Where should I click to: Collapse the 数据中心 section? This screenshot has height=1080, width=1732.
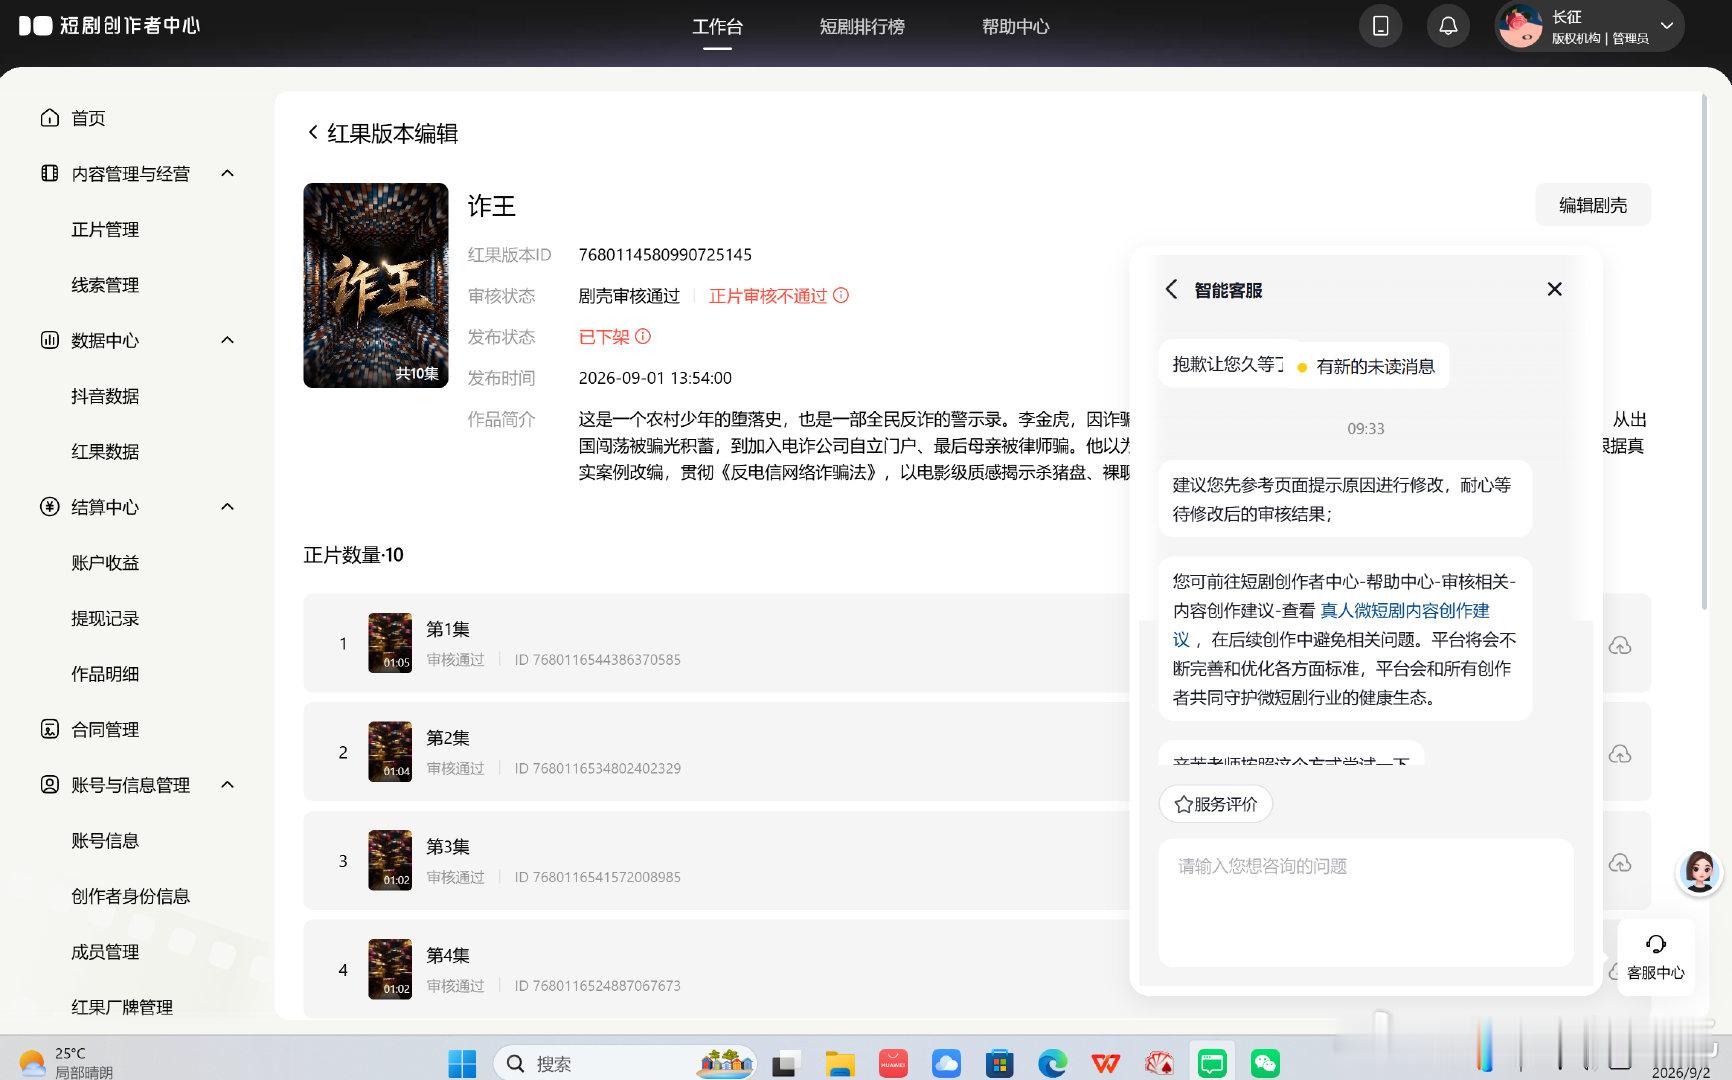point(227,340)
